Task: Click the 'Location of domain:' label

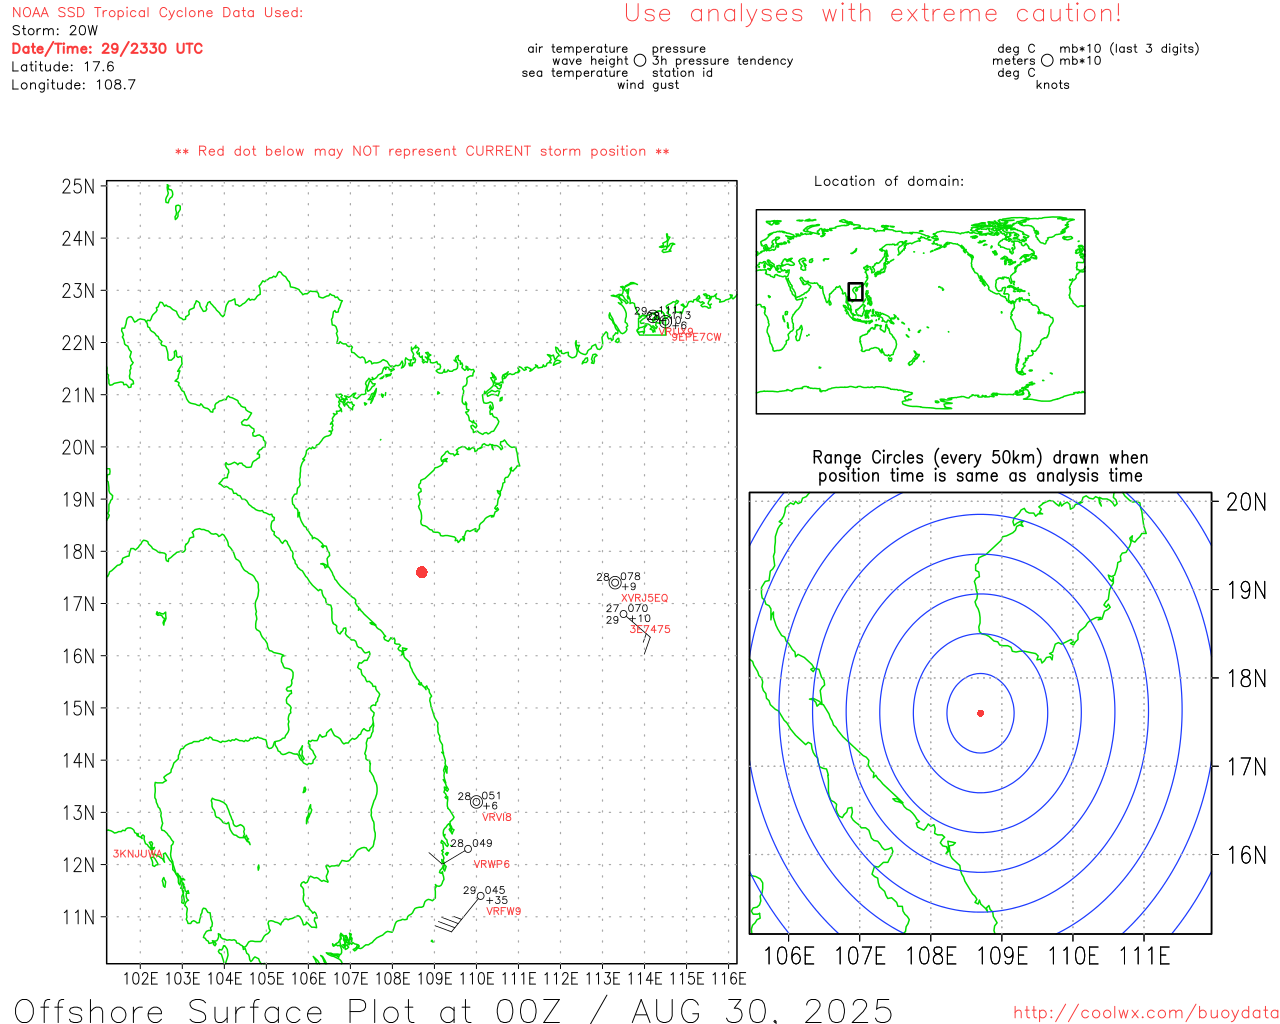Action: (x=889, y=181)
